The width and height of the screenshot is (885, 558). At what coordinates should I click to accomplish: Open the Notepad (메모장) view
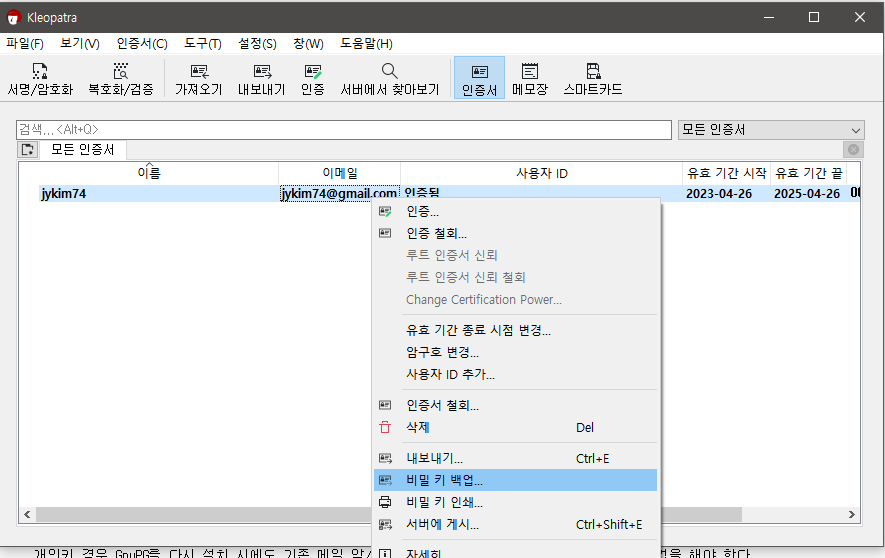(529, 79)
